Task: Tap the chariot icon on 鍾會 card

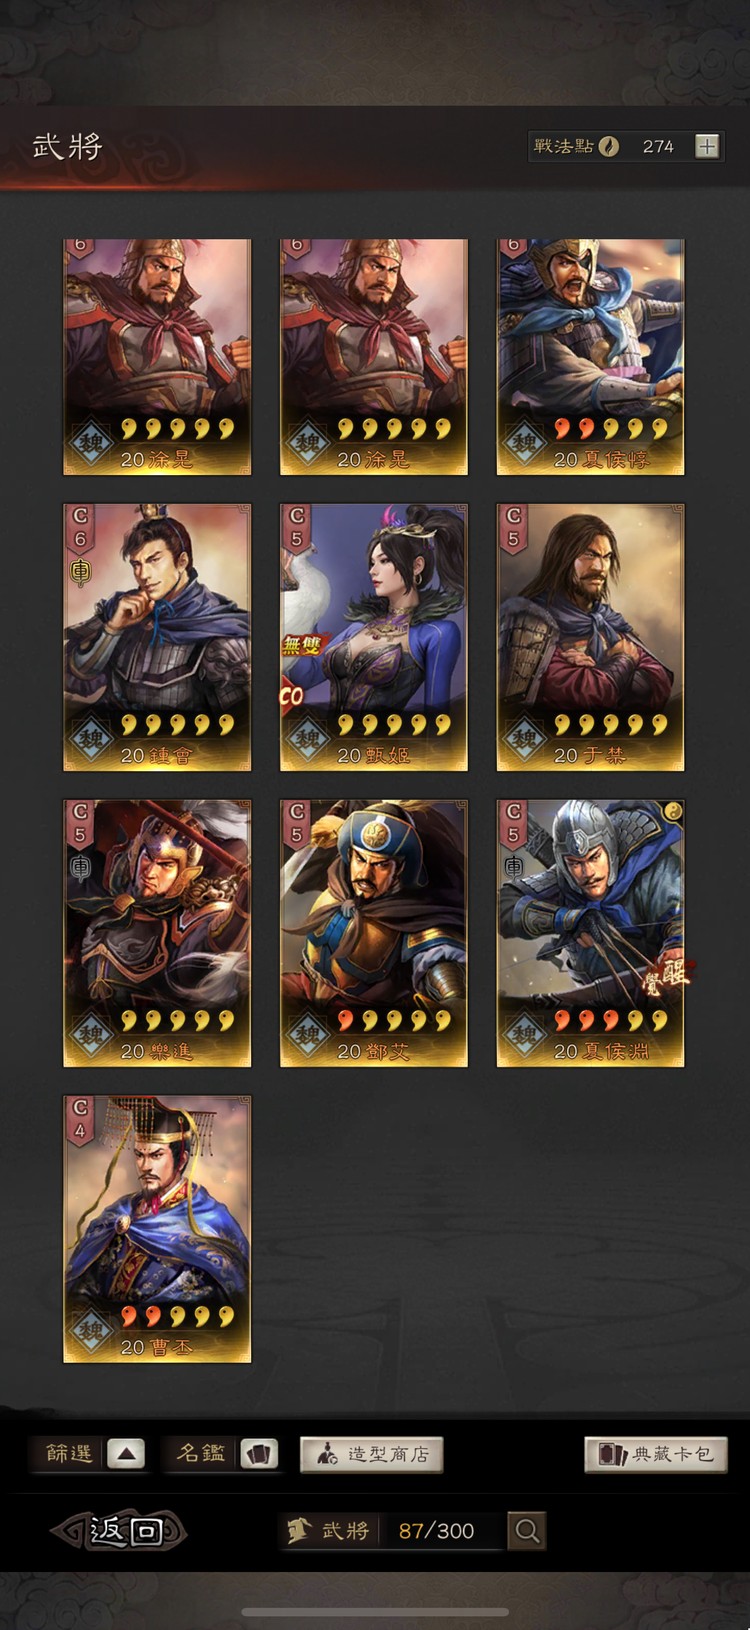Action: click(x=79, y=572)
